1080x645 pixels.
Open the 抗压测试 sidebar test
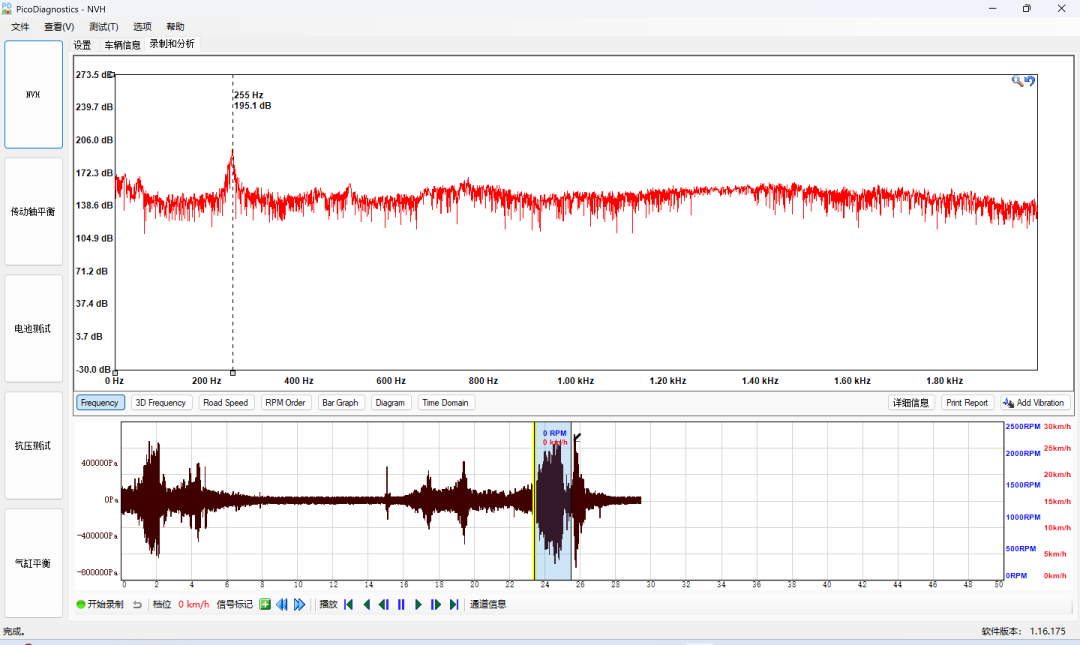tap(34, 446)
